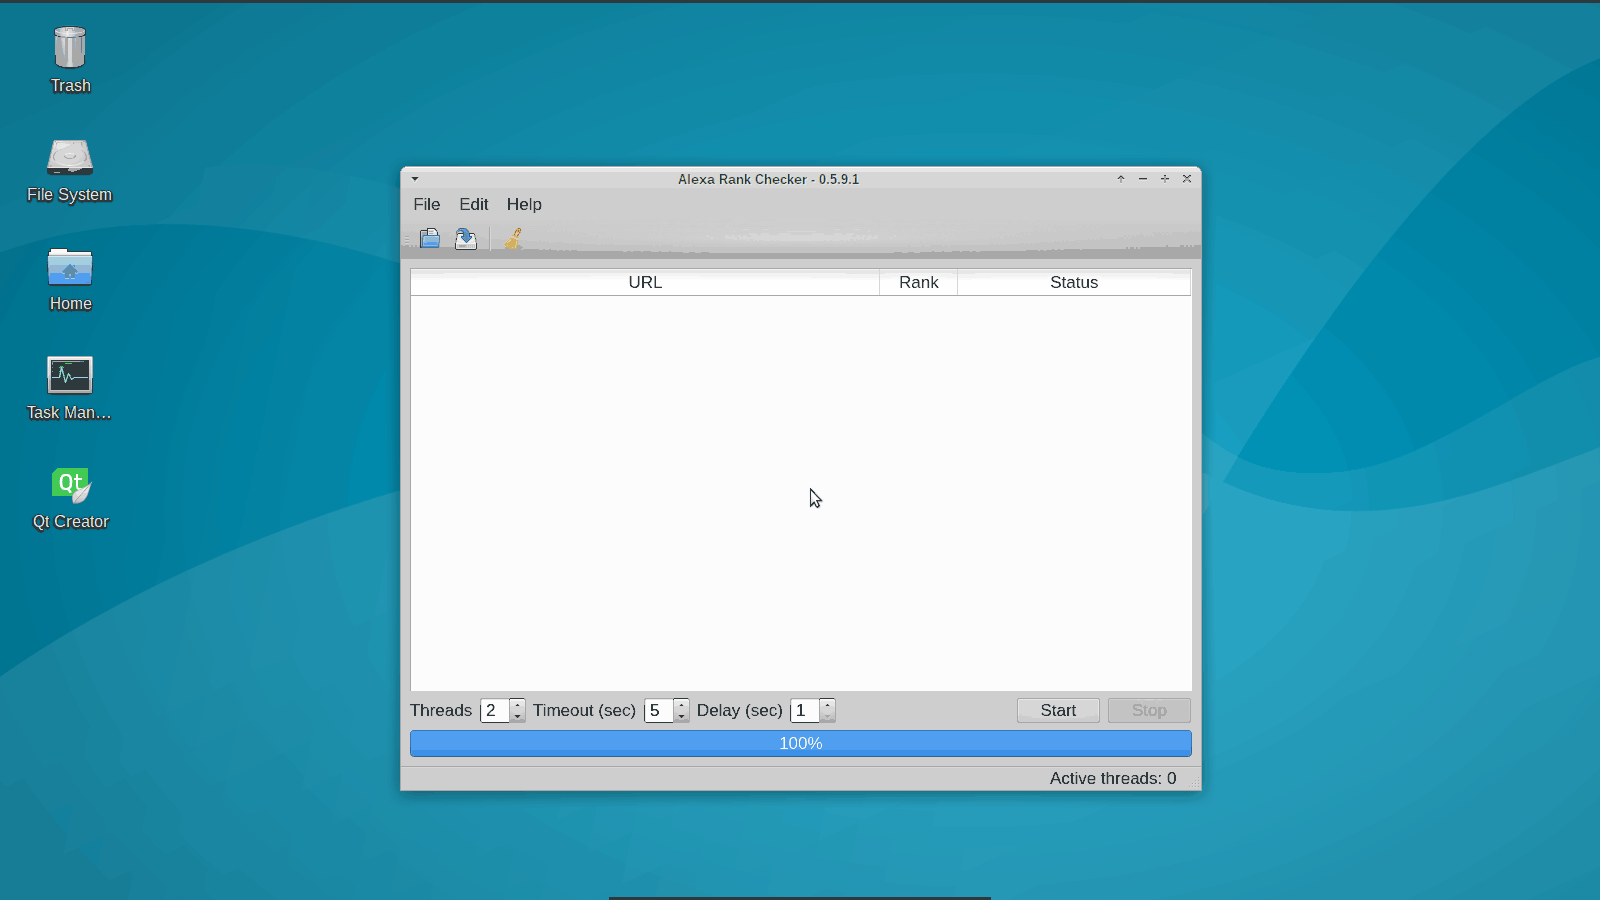The image size is (1600, 900).
Task: Open the Help menu
Action: click(x=524, y=204)
